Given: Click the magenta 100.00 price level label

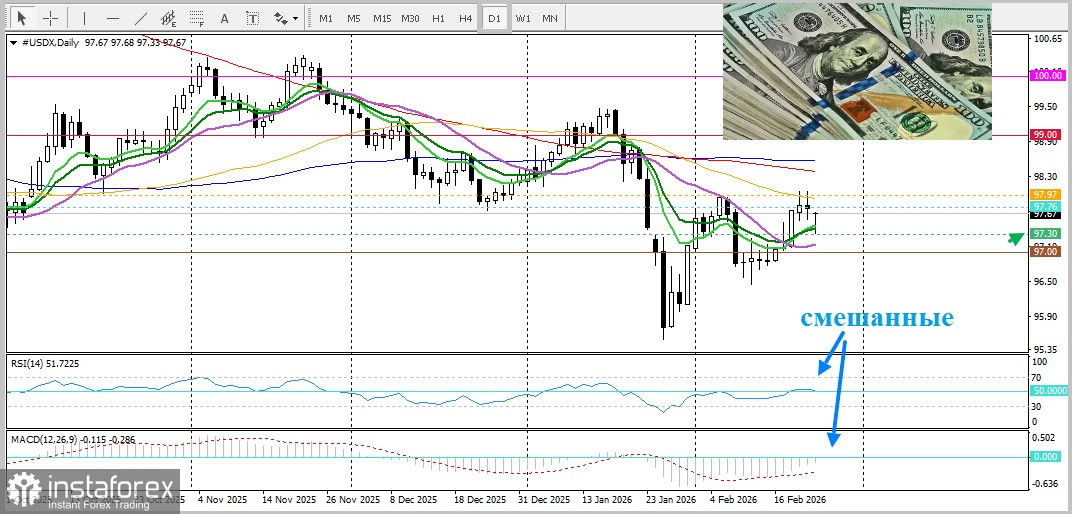Looking at the screenshot, I should 1046,75.
